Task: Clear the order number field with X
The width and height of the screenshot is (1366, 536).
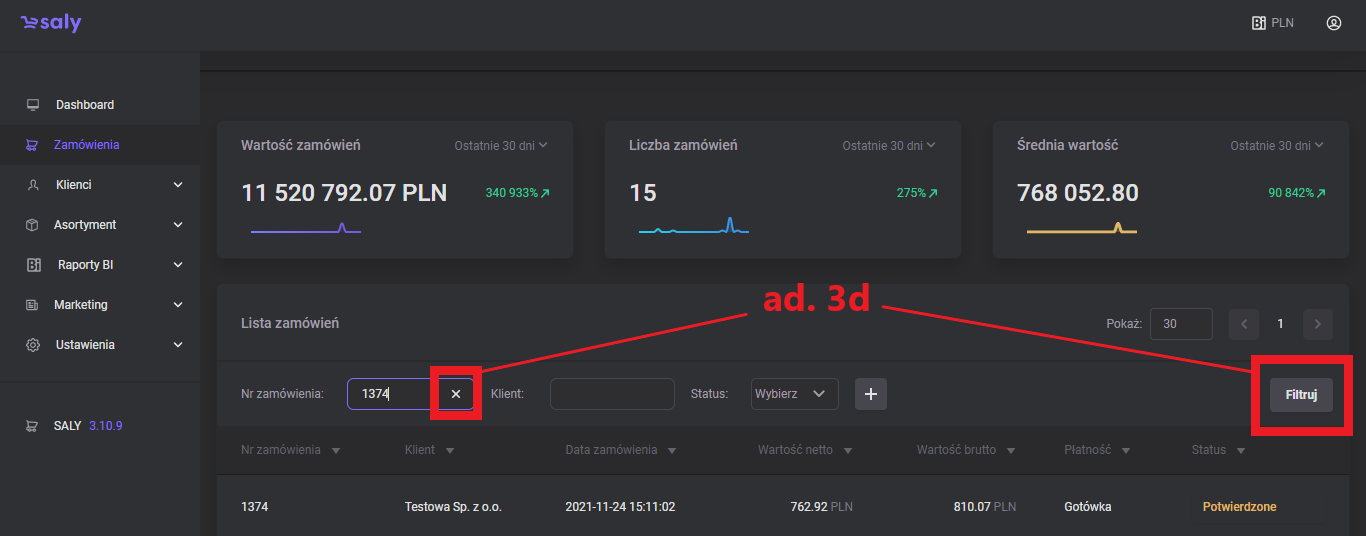Action: click(x=456, y=394)
